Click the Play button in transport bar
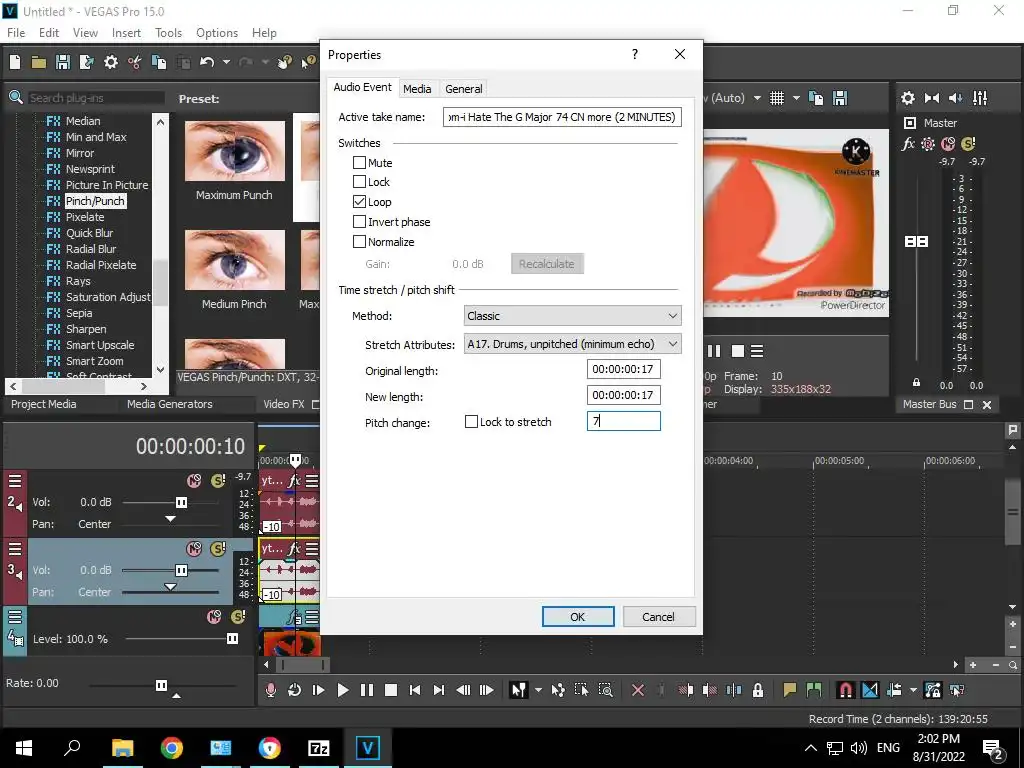The height and width of the screenshot is (768, 1024). [342, 690]
